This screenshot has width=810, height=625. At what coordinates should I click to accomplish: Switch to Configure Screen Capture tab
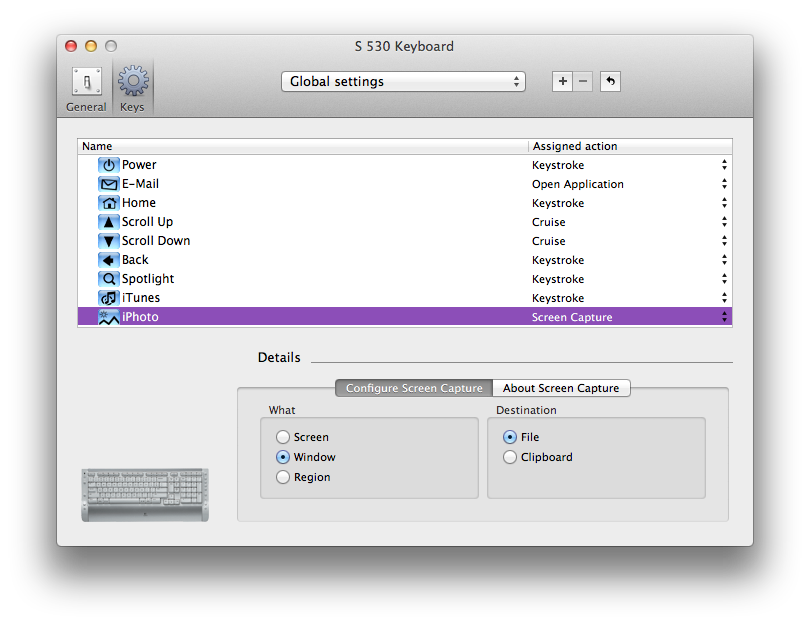point(414,388)
